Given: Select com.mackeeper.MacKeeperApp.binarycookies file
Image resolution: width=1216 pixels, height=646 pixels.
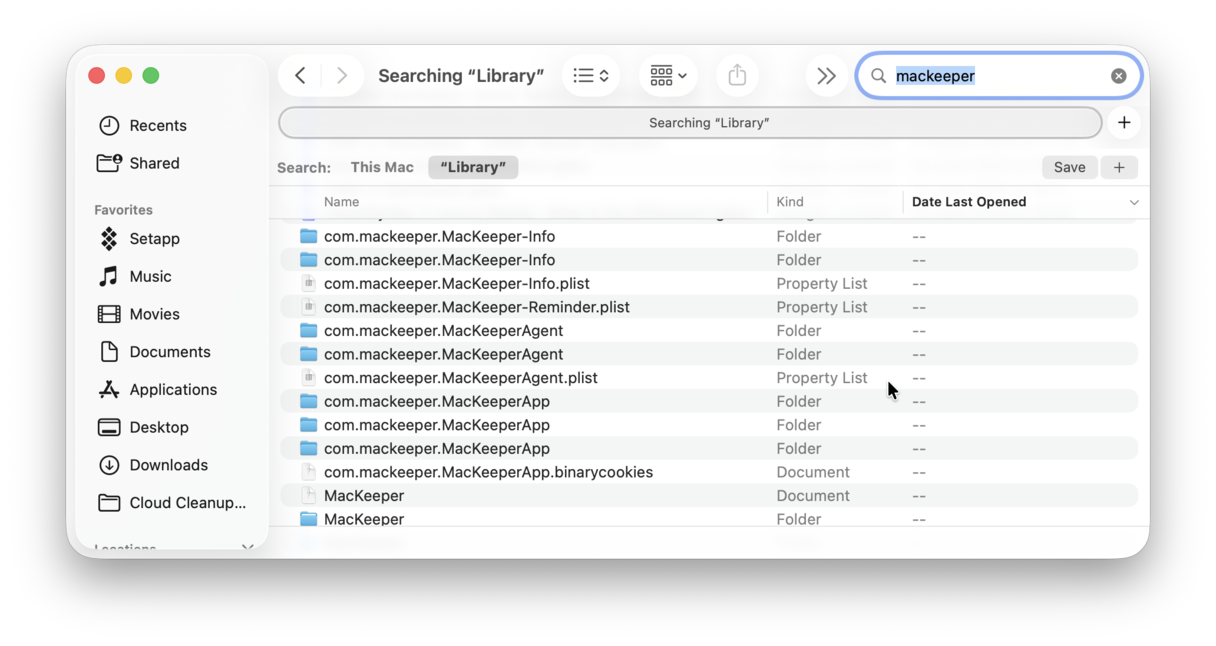Looking at the screenshot, I should (709, 472).
